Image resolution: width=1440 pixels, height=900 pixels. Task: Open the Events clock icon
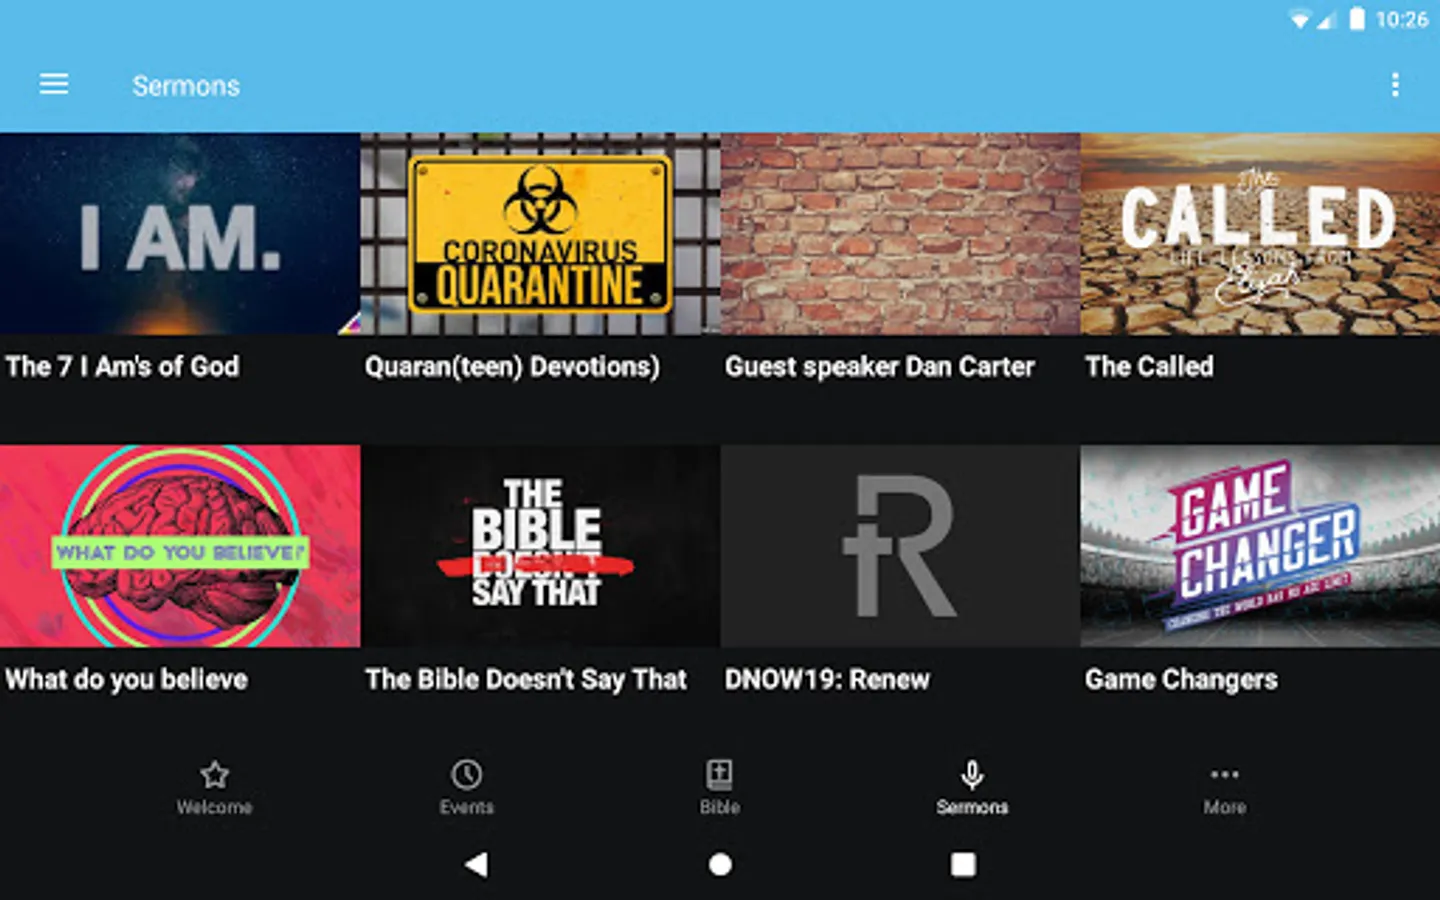[x=466, y=774]
